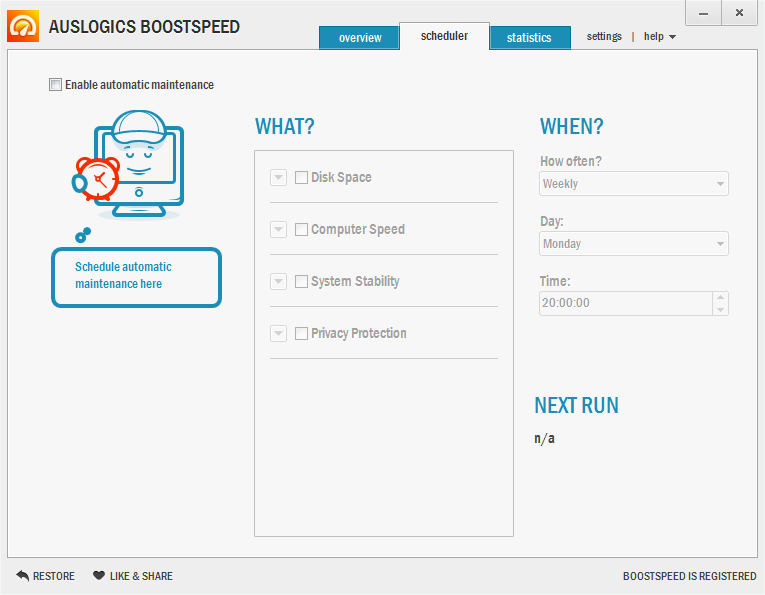The height and width of the screenshot is (595, 765).
Task: Minimize the BoostSpeed window
Action: tap(703, 13)
